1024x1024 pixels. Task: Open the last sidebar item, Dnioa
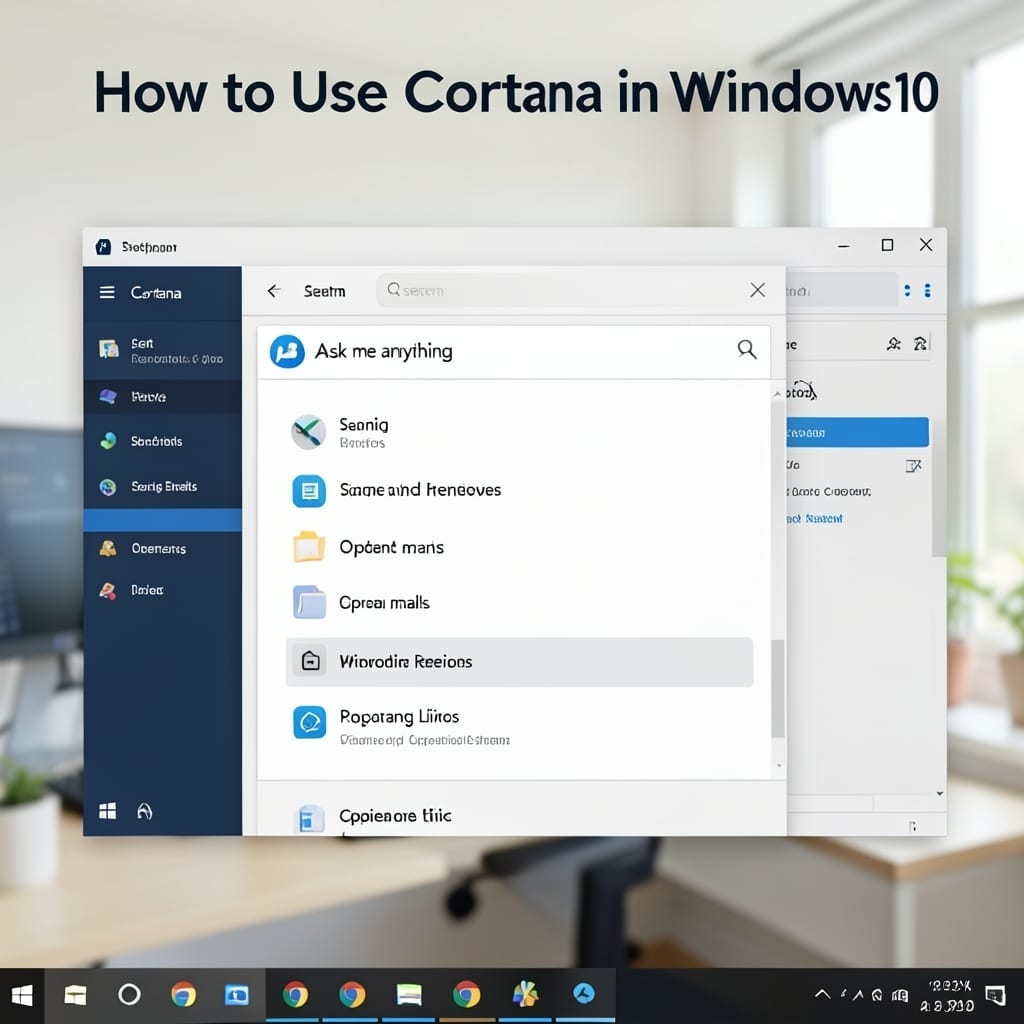[163, 590]
